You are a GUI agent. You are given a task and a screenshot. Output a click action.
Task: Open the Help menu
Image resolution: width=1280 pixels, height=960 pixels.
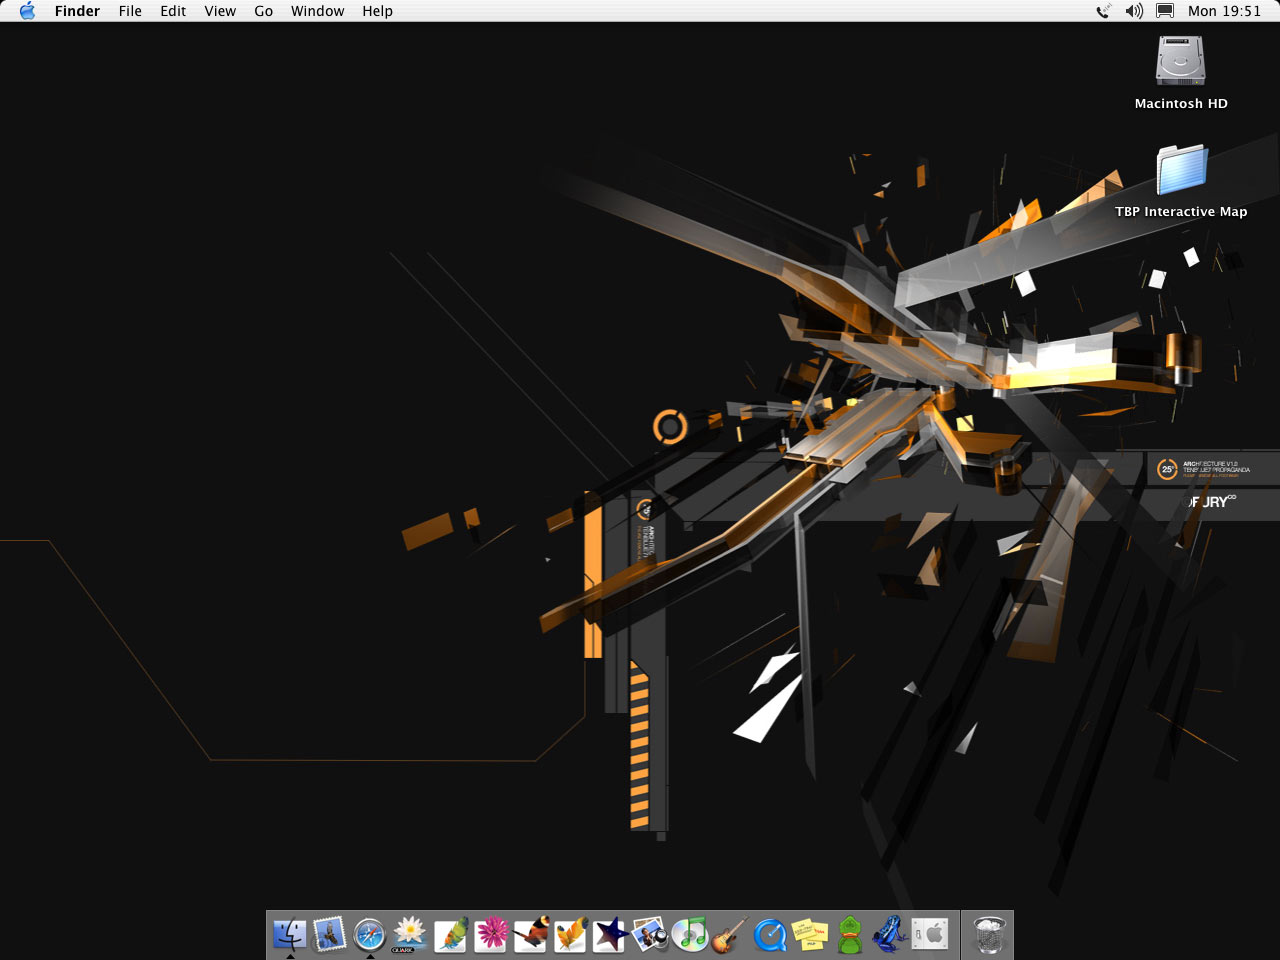377,11
